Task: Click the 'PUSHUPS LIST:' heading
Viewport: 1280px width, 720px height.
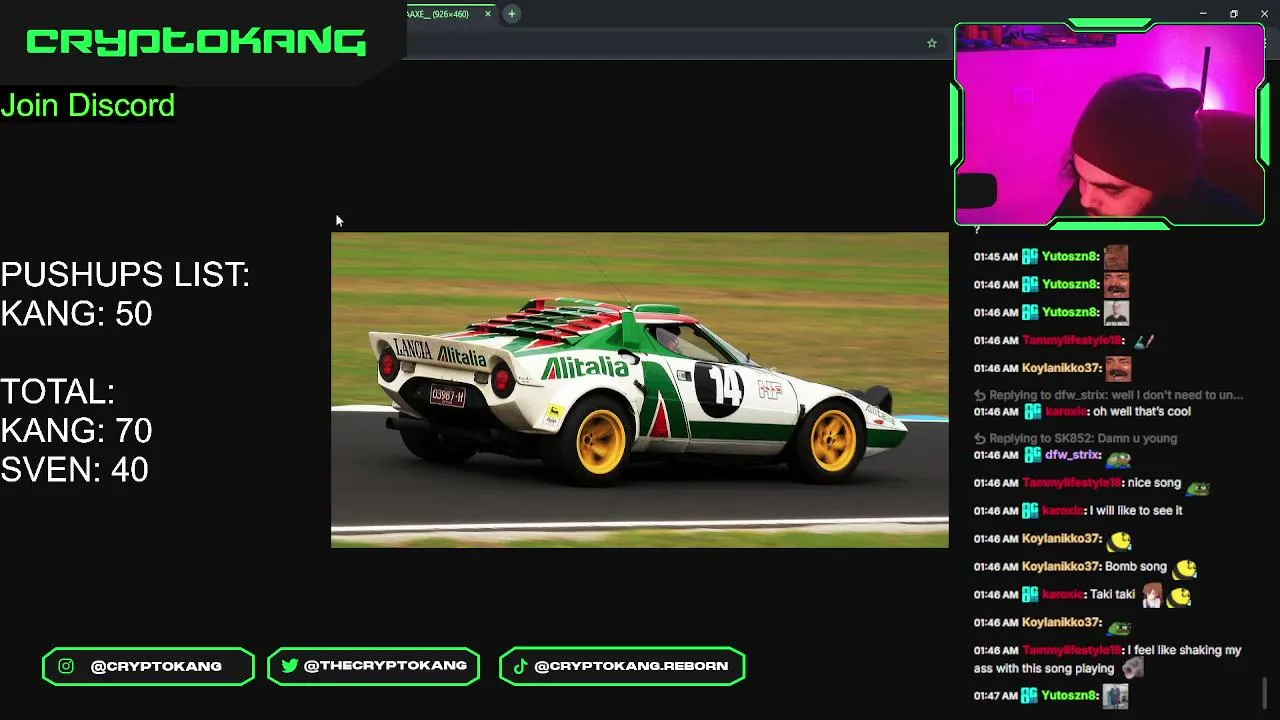Action: click(125, 275)
